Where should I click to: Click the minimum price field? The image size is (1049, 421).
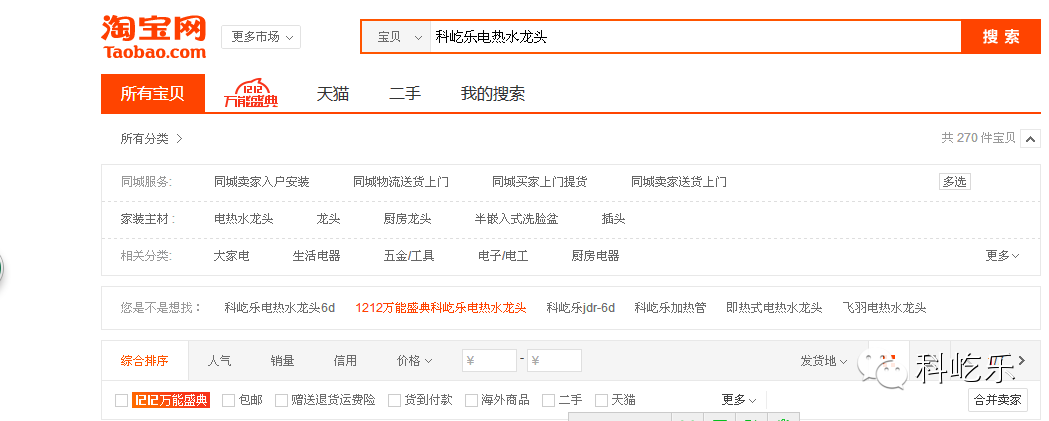(489, 361)
